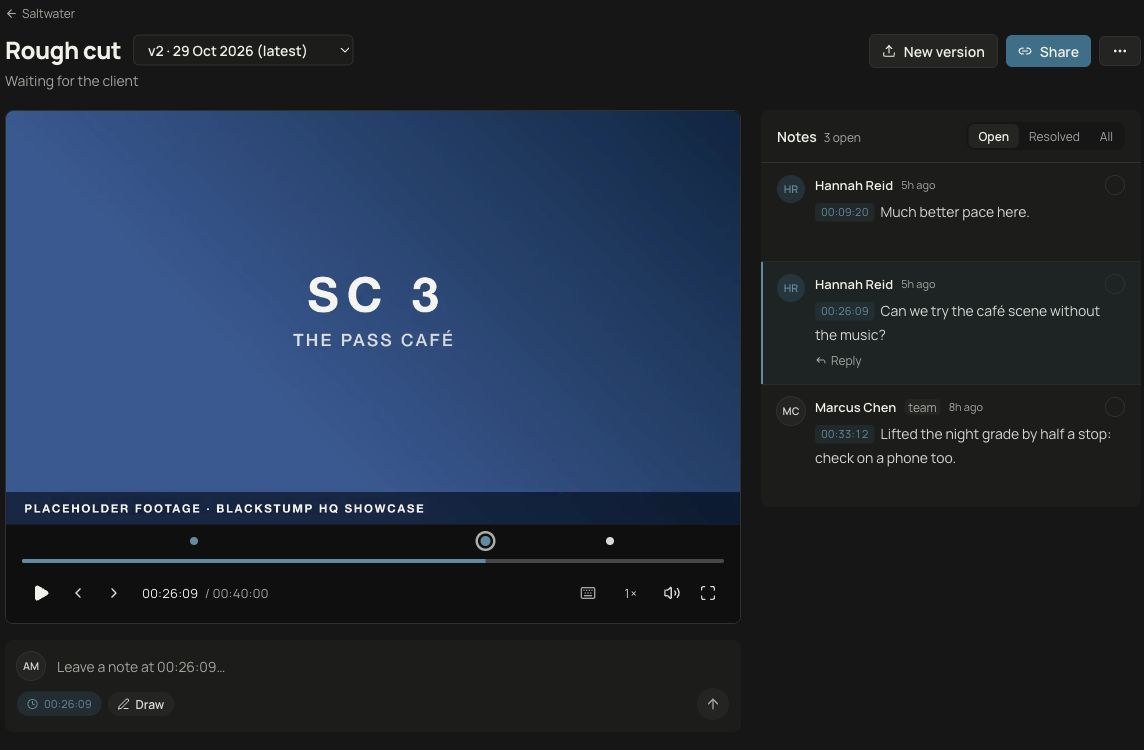Click the 'Waiting for the client' status
Viewport: 1144px width, 750px height.
tap(72, 81)
